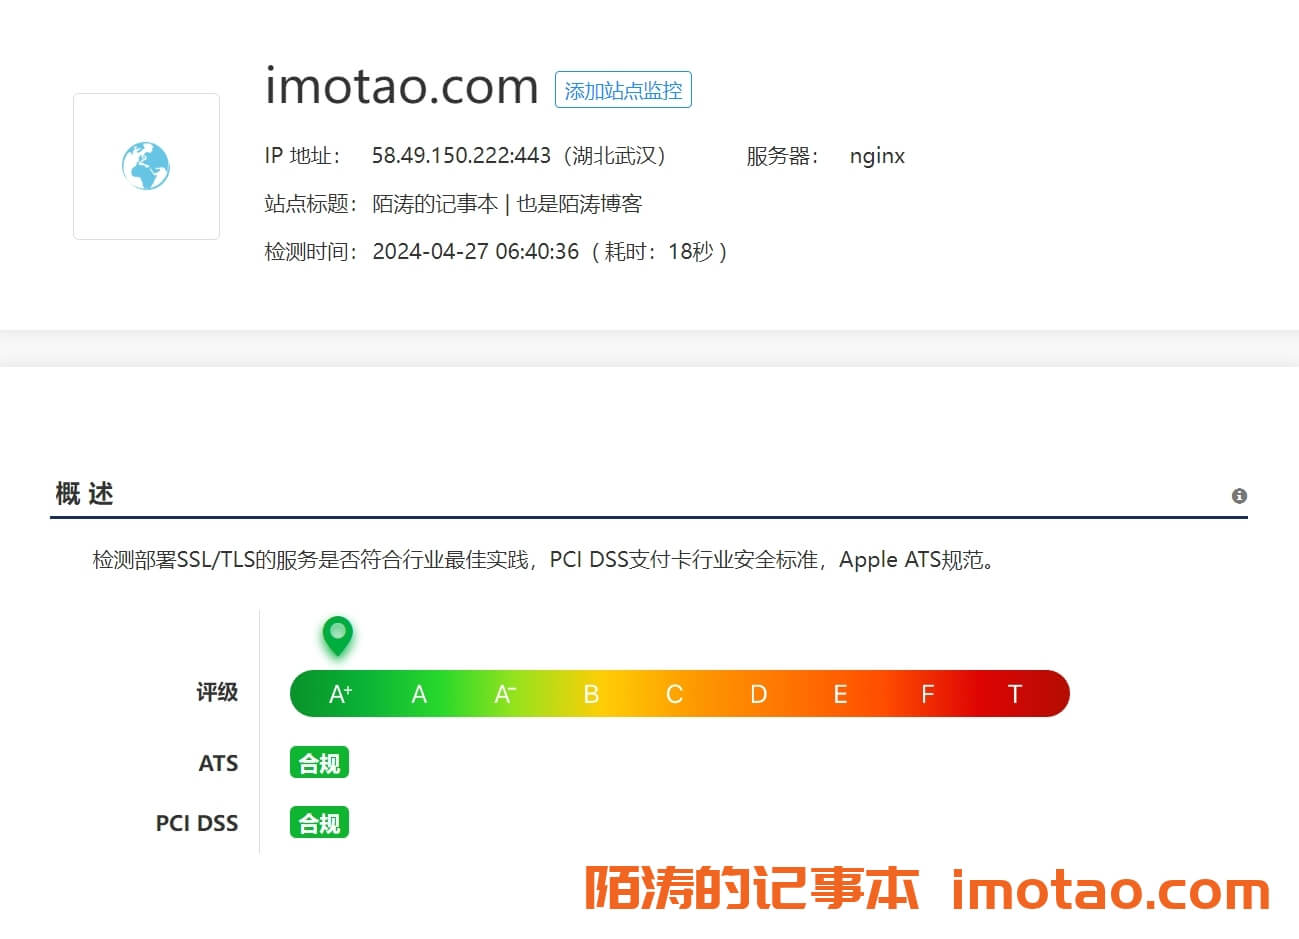1299x939 pixels.
Task: Click the ATS 合规 compliance badge
Action: click(x=319, y=763)
